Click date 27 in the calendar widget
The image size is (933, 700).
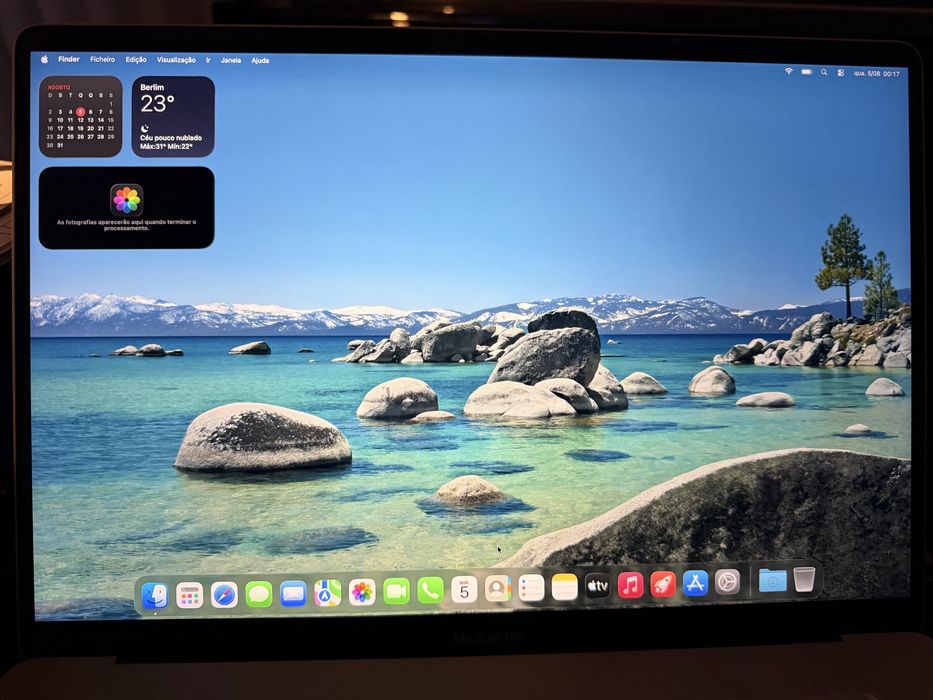click(90, 136)
